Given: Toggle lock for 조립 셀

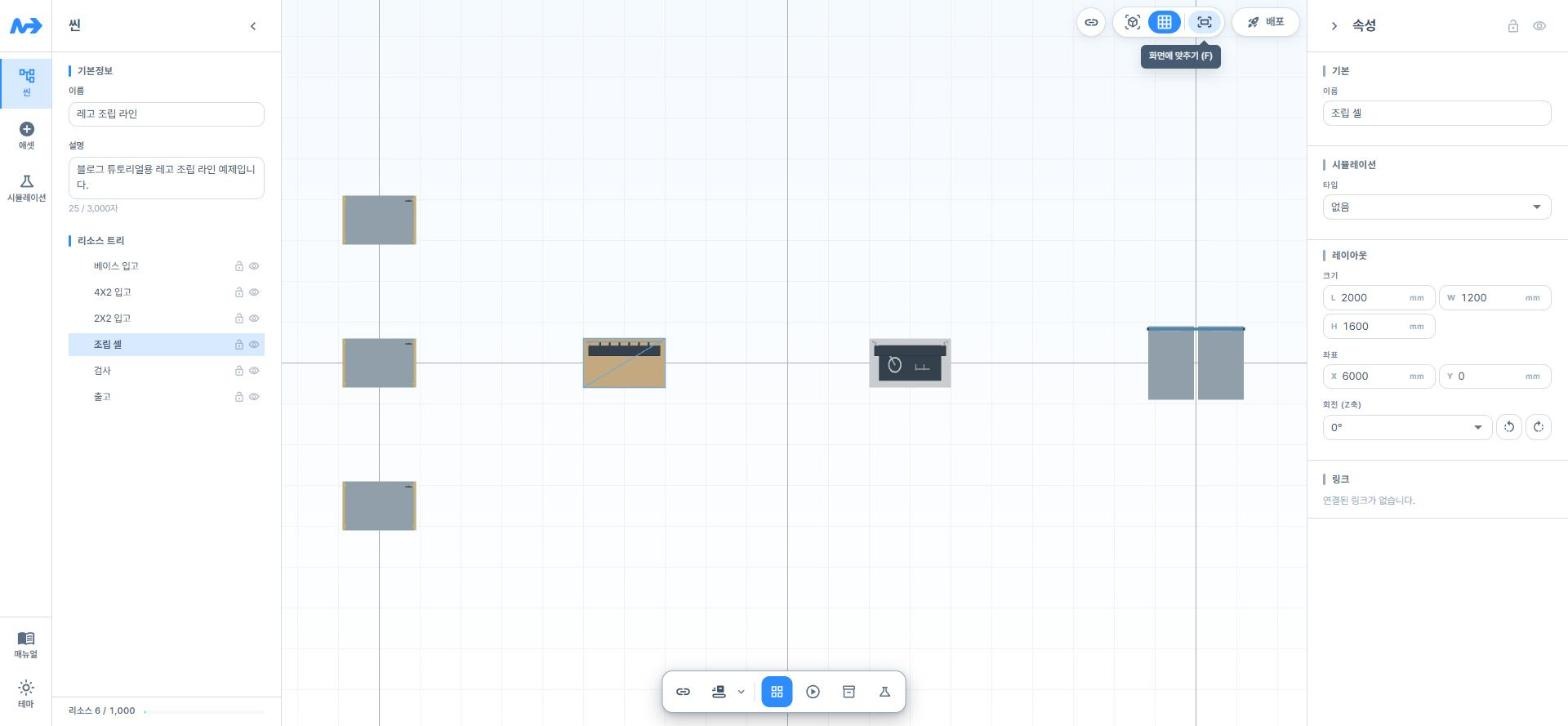Looking at the screenshot, I should click(239, 344).
